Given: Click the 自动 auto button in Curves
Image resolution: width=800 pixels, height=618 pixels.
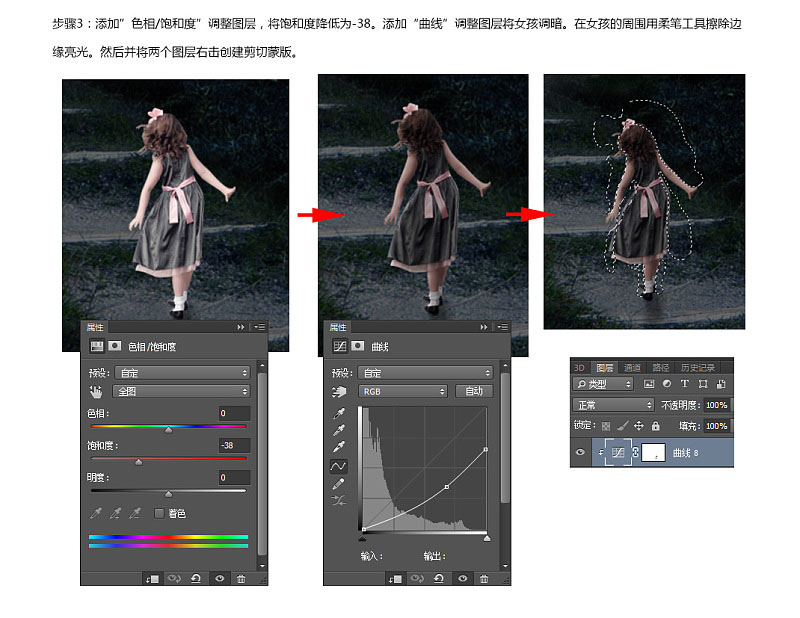Looking at the screenshot, I should (473, 391).
